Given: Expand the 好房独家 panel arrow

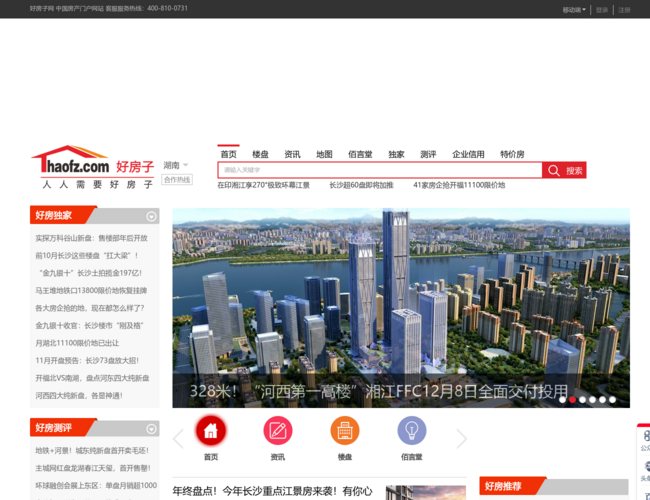Looking at the screenshot, I should tap(151, 216).
